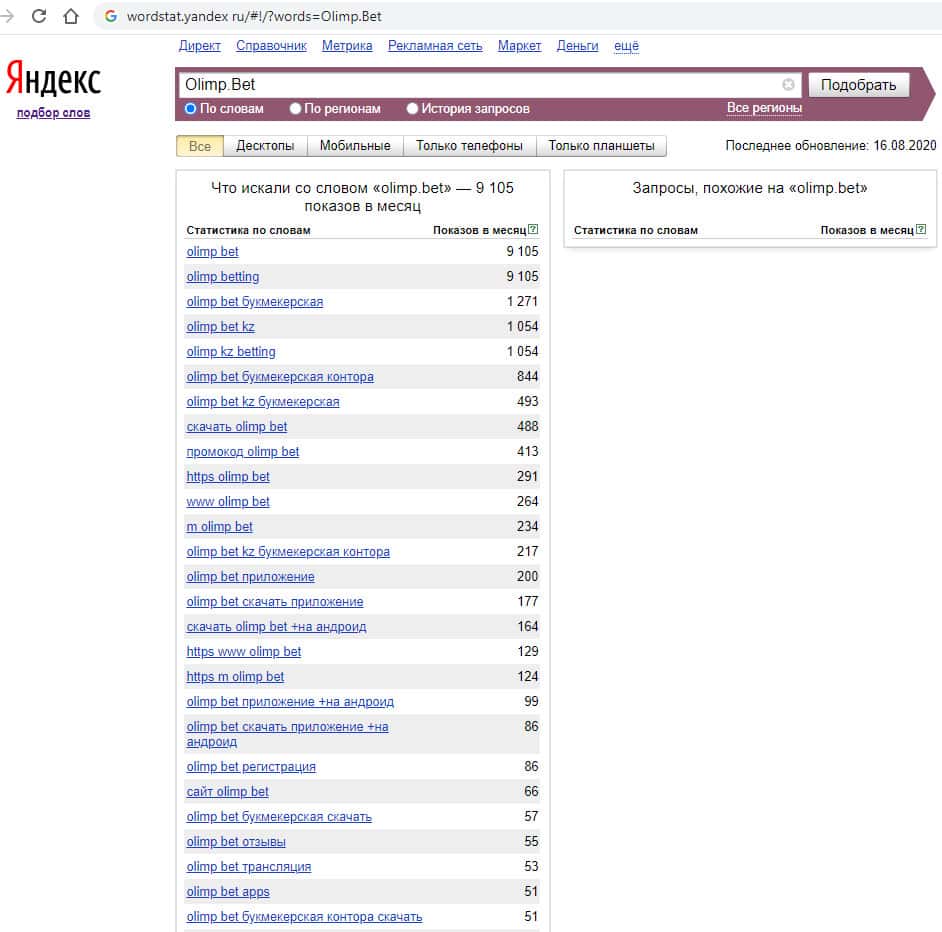This screenshot has height=932, width=942.
Task: Reload the page with browser refresh icon
Action: [x=39, y=16]
